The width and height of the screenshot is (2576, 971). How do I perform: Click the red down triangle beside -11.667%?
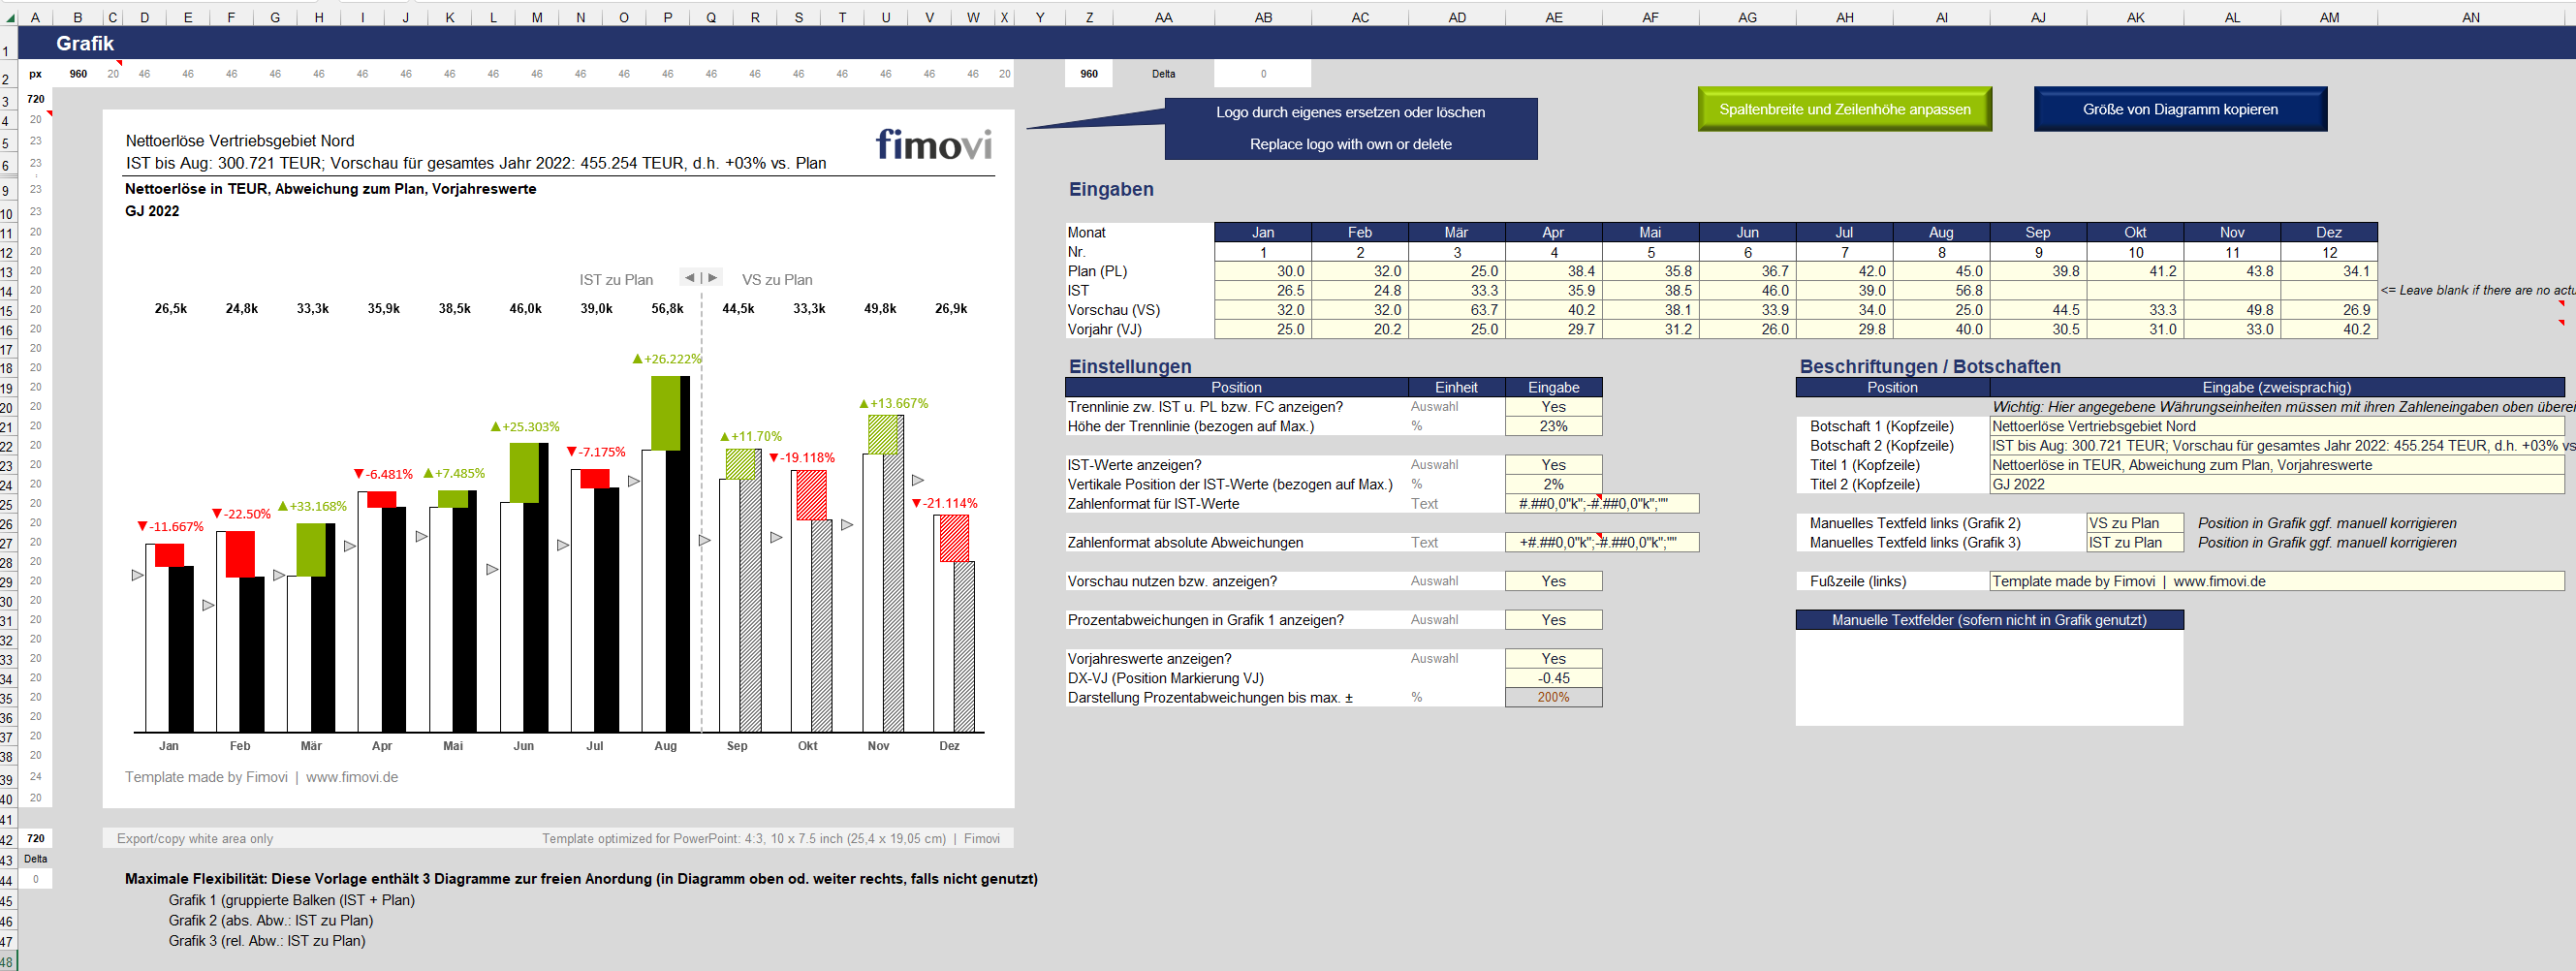143,526
